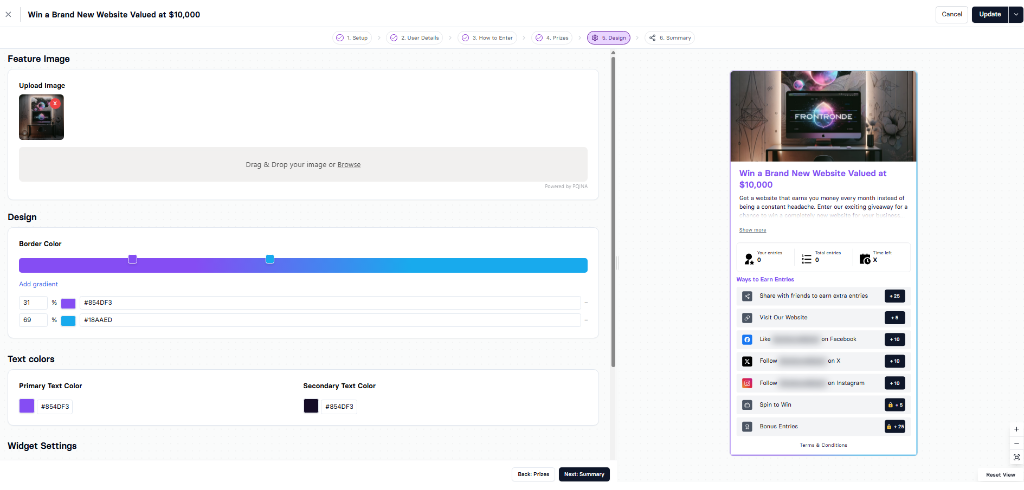Viewport: 1024px width, 490px height.
Task: Close the giveaway editor with the X icon
Action: [9, 14]
